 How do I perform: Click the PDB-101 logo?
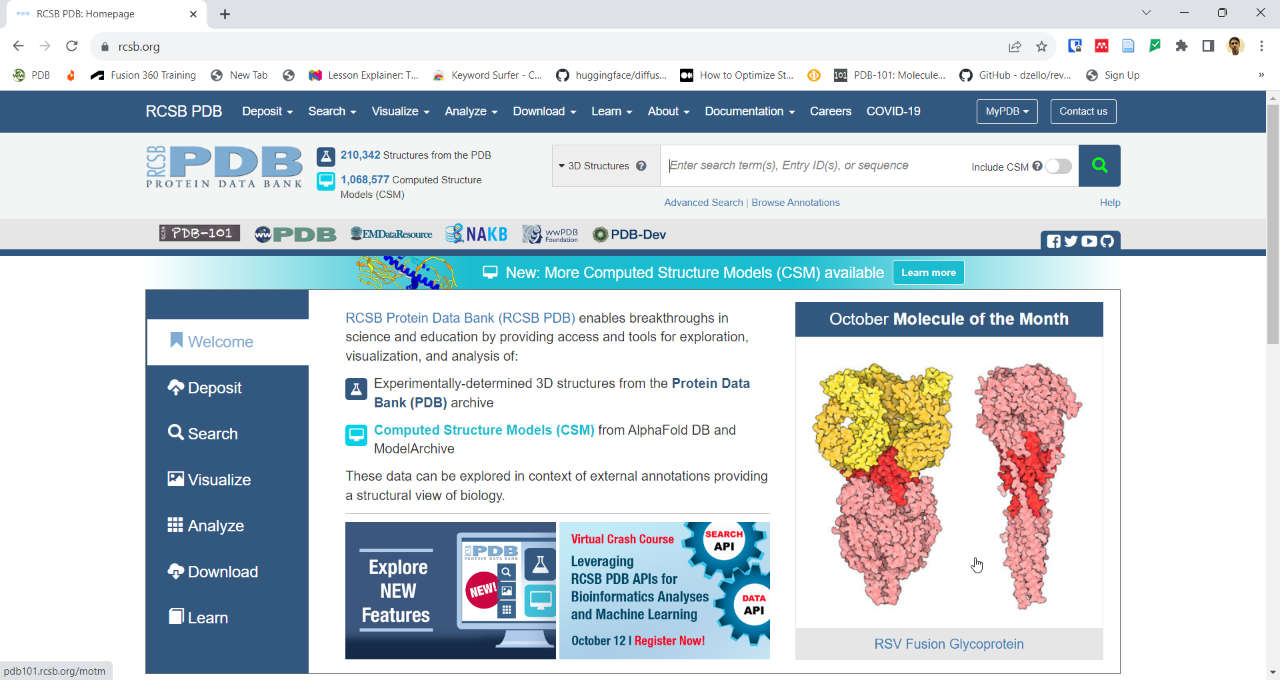(198, 233)
